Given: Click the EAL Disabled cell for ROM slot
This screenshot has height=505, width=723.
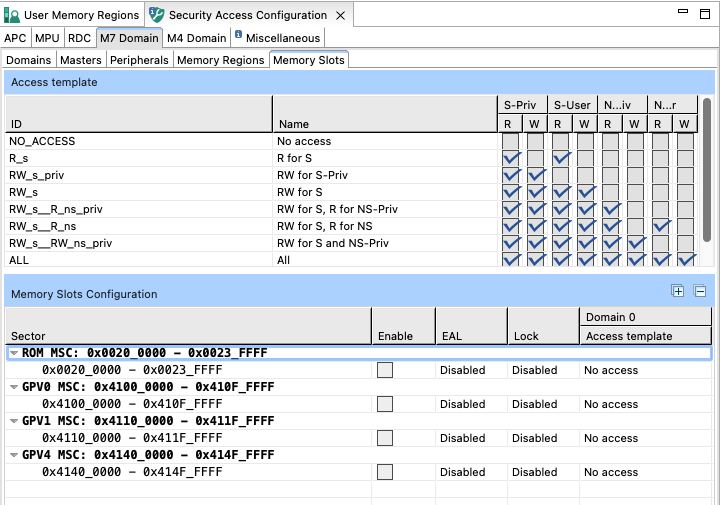Looking at the screenshot, I should (462, 370).
